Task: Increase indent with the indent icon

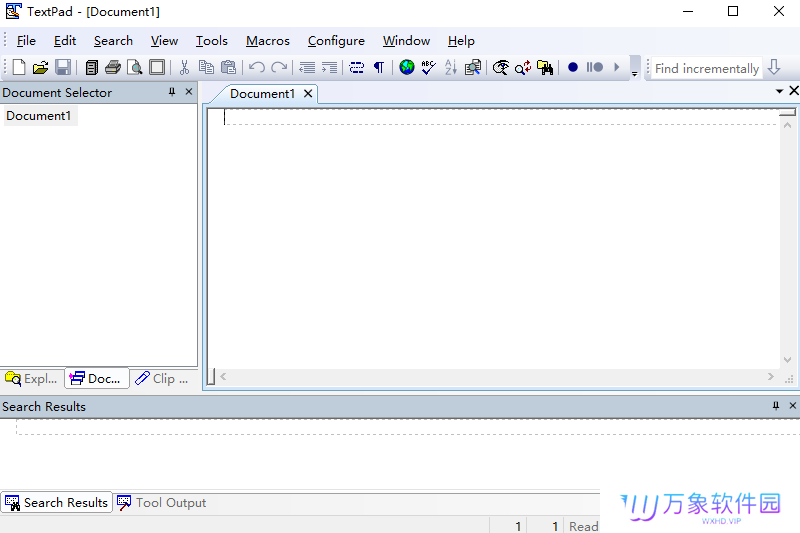Action: (x=330, y=67)
